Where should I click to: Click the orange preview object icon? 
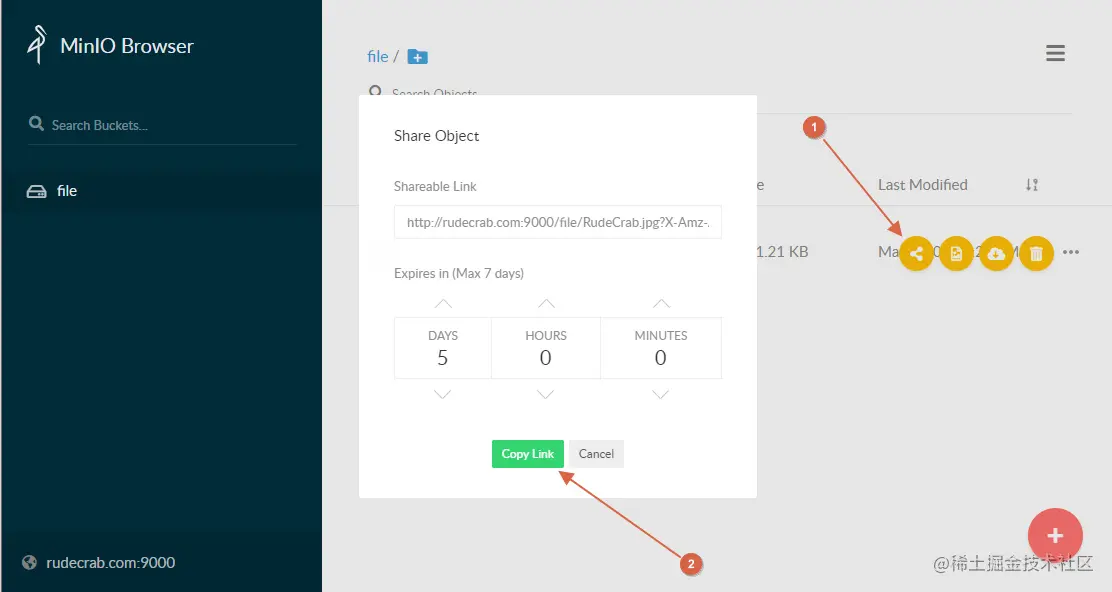click(956, 253)
